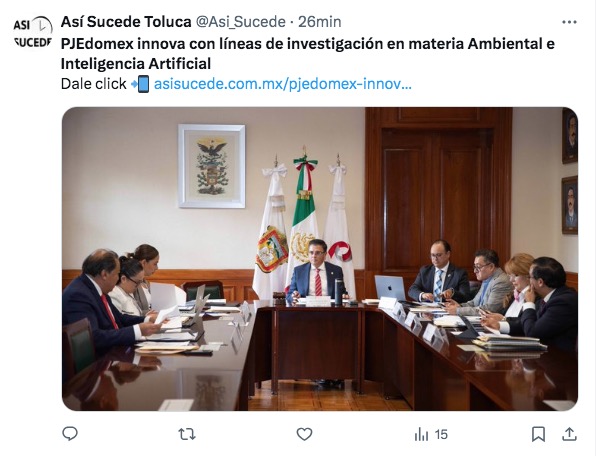Open the @Asi_Sucede handle
The width and height of the screenshot is (599, 456).
[x=241, y=22]
